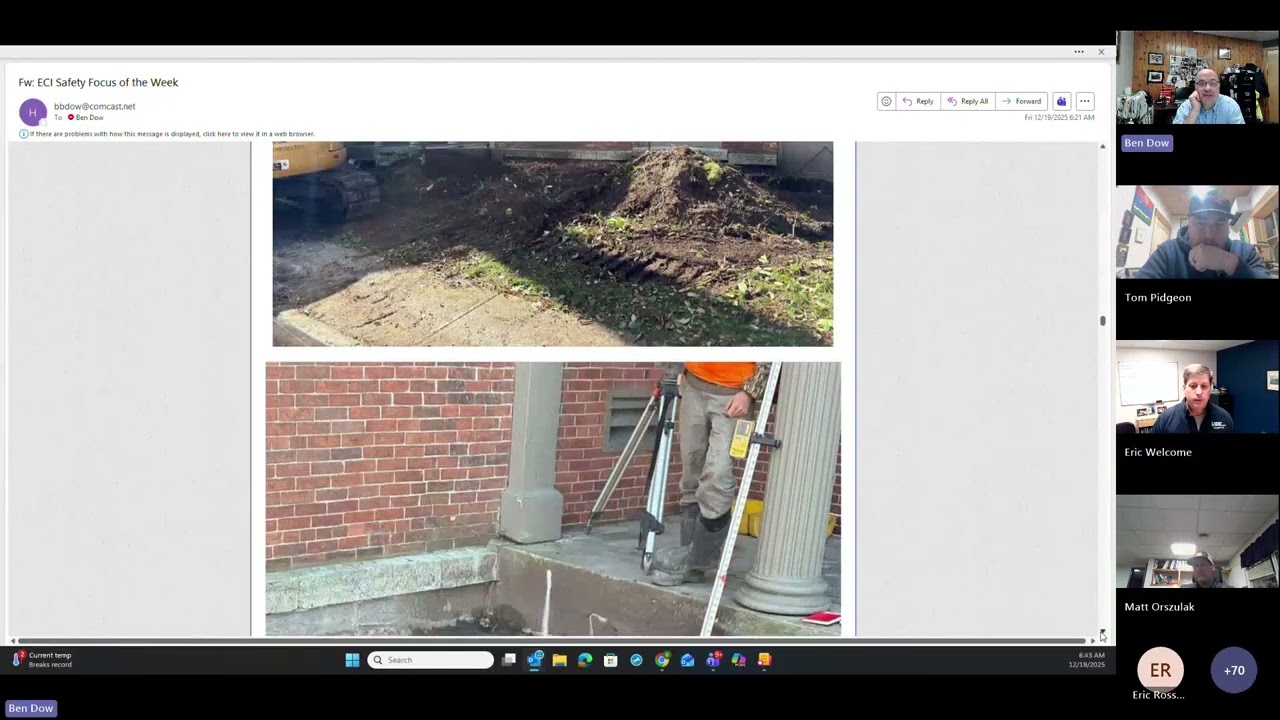Image resolution: width=1280 pixels, height=720 pixels.
Task: Share the email to Teams
Action: [x=1061, y=101]
